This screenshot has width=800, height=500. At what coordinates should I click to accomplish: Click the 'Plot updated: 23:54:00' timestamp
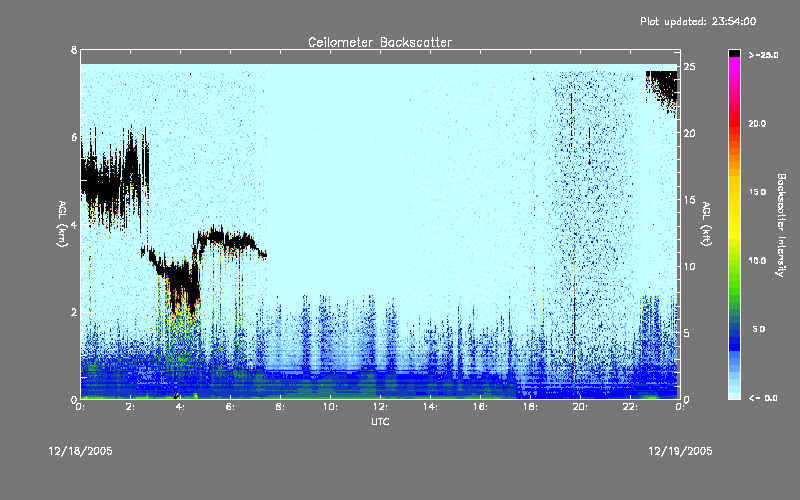pyautogui.click(x=698, y=21)
